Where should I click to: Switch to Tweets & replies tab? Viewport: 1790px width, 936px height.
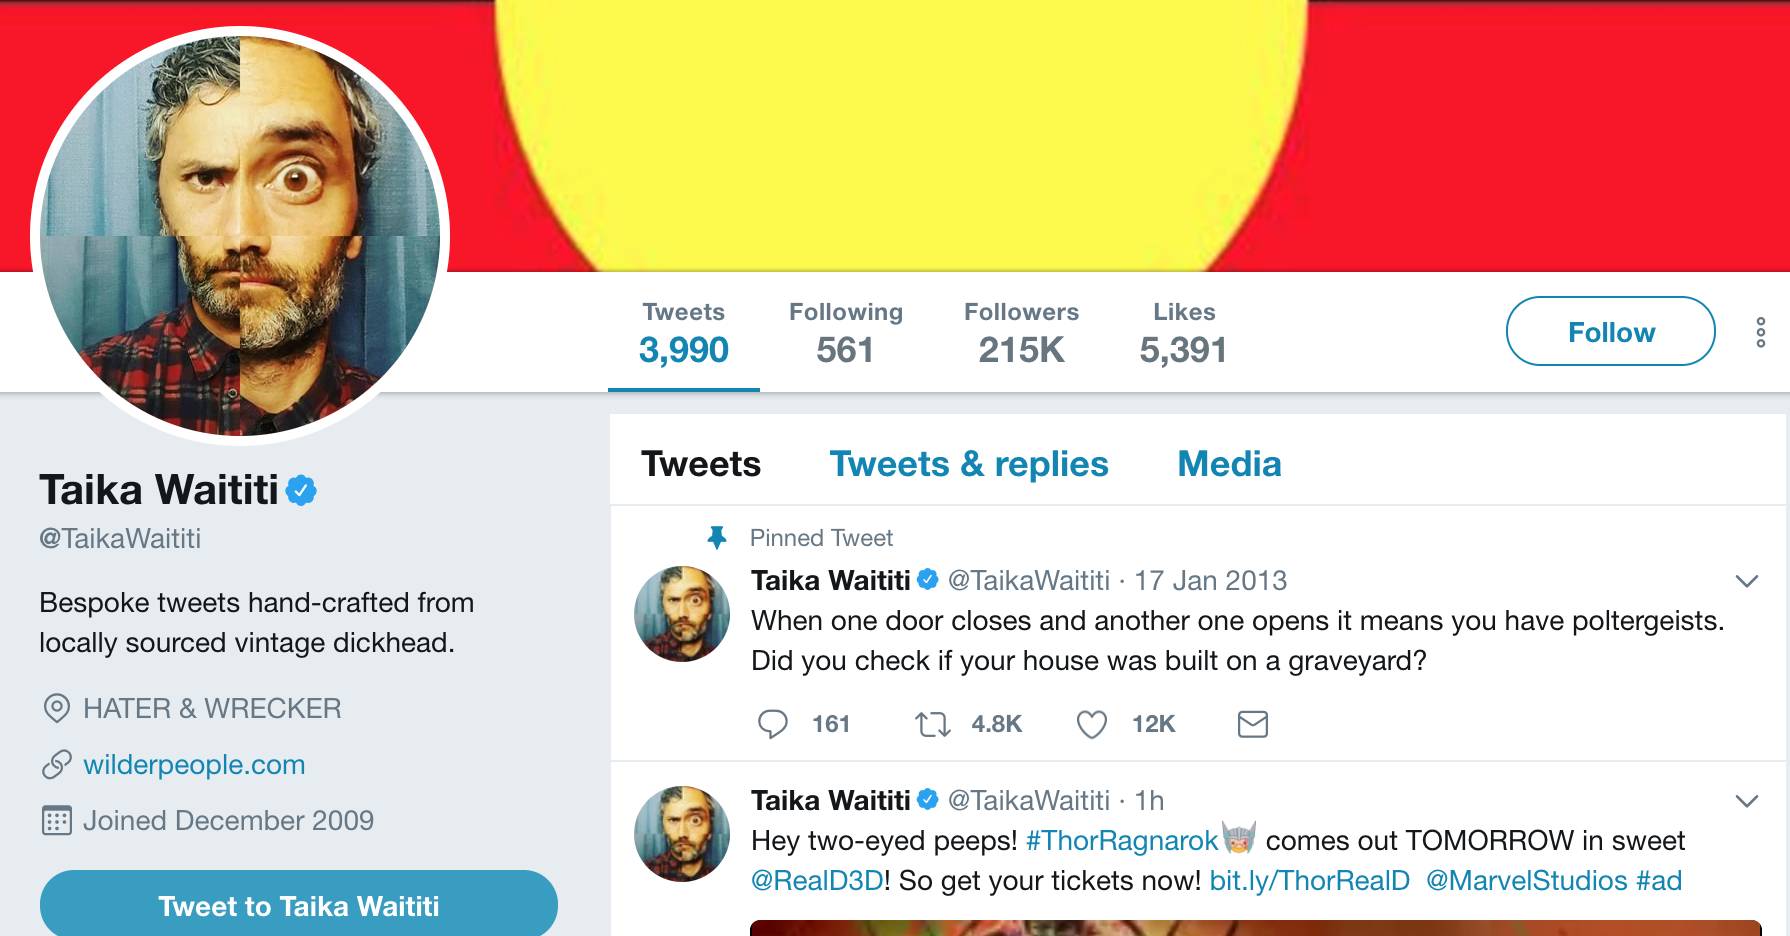[x=968, y=464]
